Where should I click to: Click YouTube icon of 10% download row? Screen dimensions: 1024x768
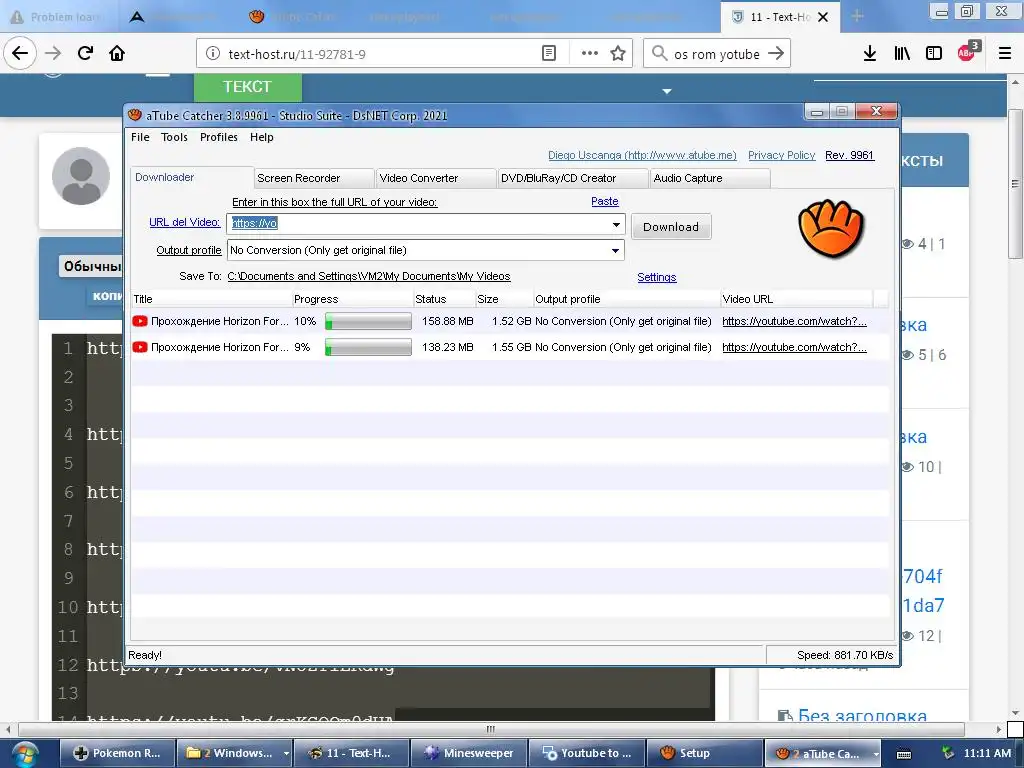click(x=140, y=321)
